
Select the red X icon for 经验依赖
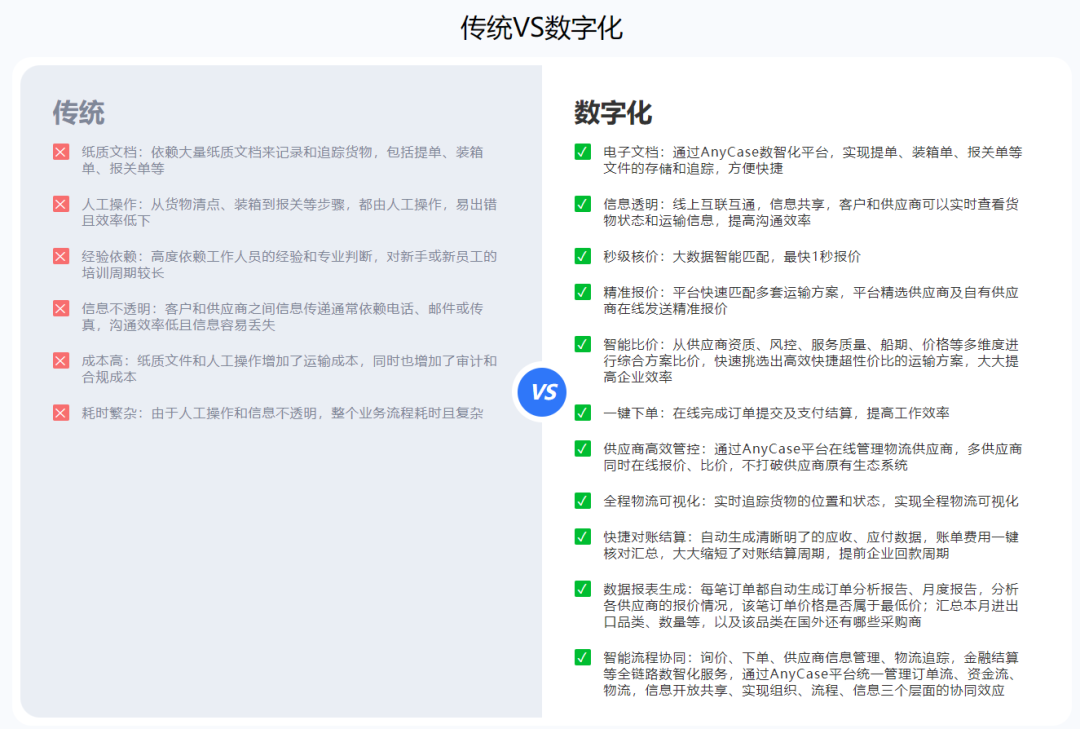pos(61,256)
